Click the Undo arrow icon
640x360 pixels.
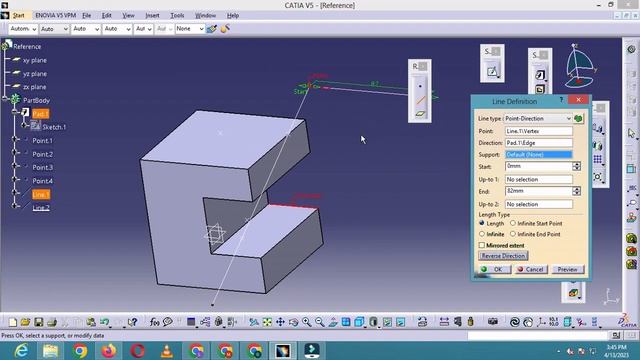coord(104,322)
